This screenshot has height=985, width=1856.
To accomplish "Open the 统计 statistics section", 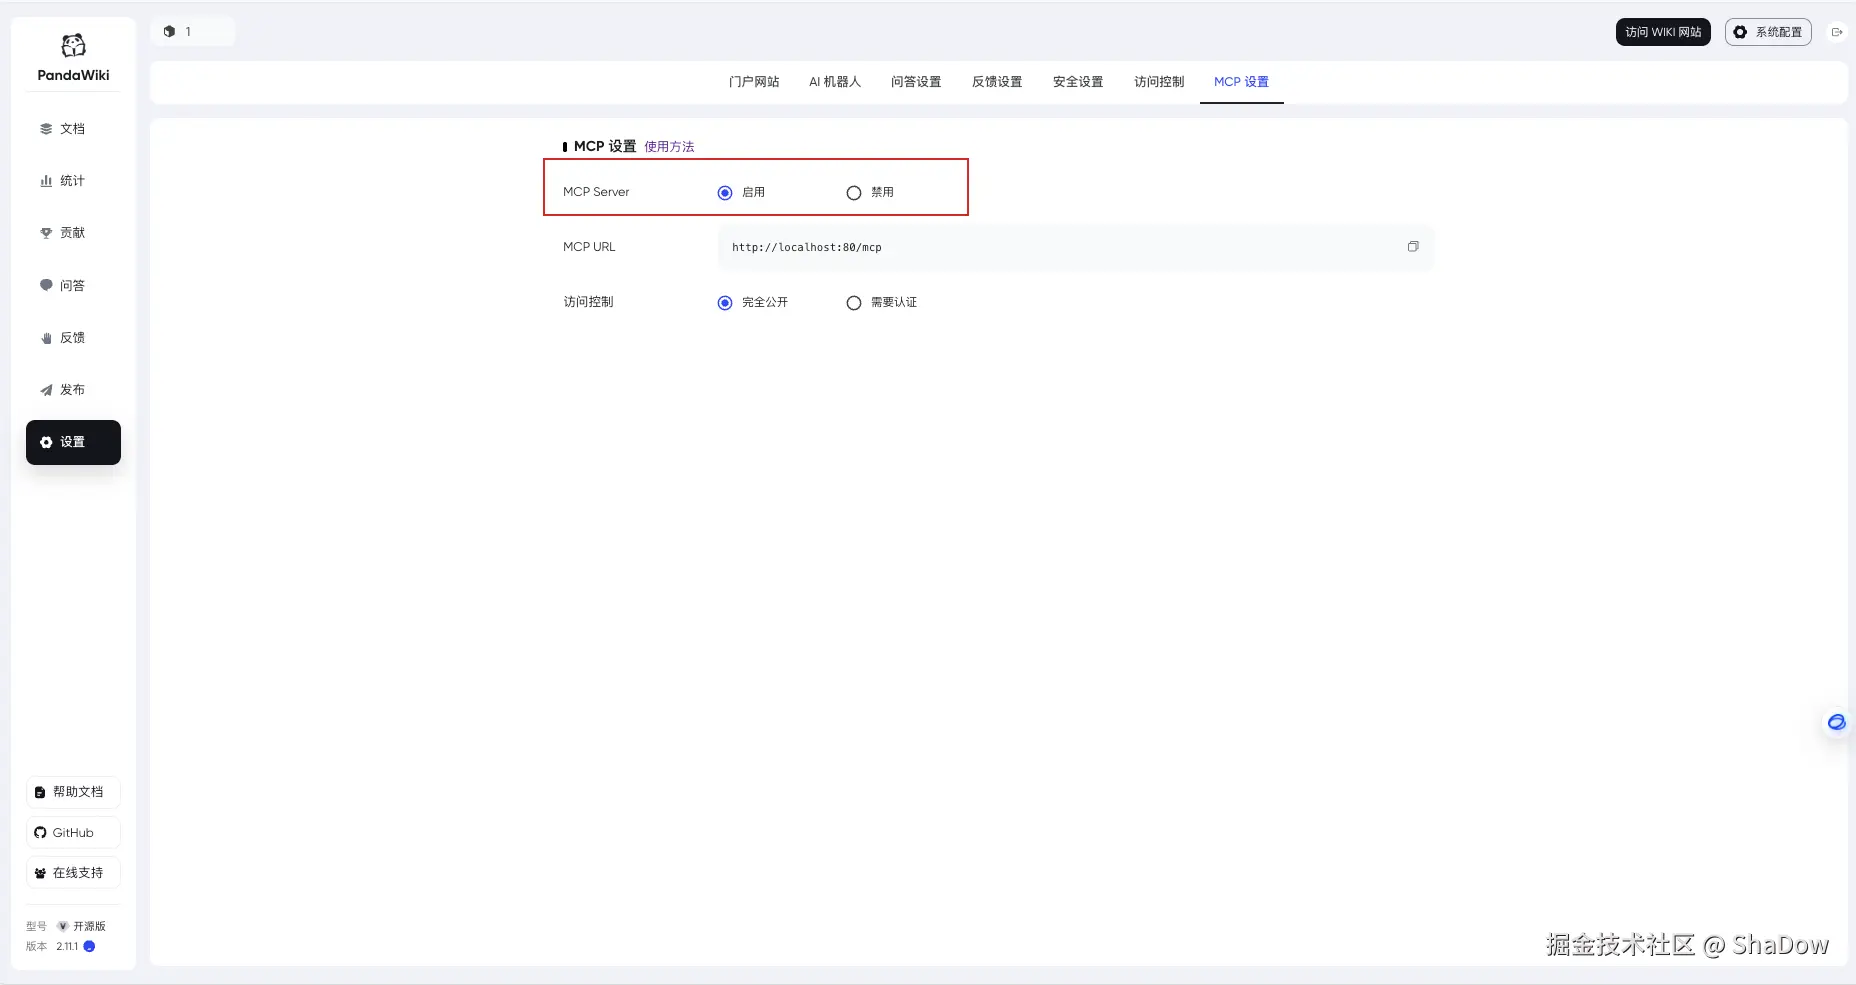I will 73,181.
